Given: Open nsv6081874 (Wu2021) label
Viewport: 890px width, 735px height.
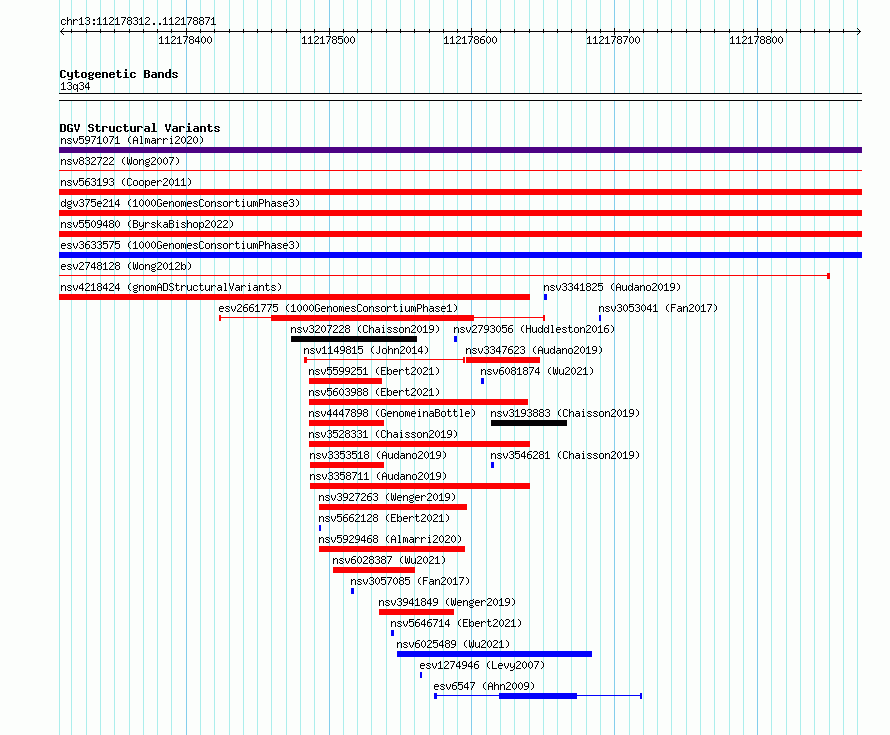Looking at the screenshot, I should click(537, 371).
